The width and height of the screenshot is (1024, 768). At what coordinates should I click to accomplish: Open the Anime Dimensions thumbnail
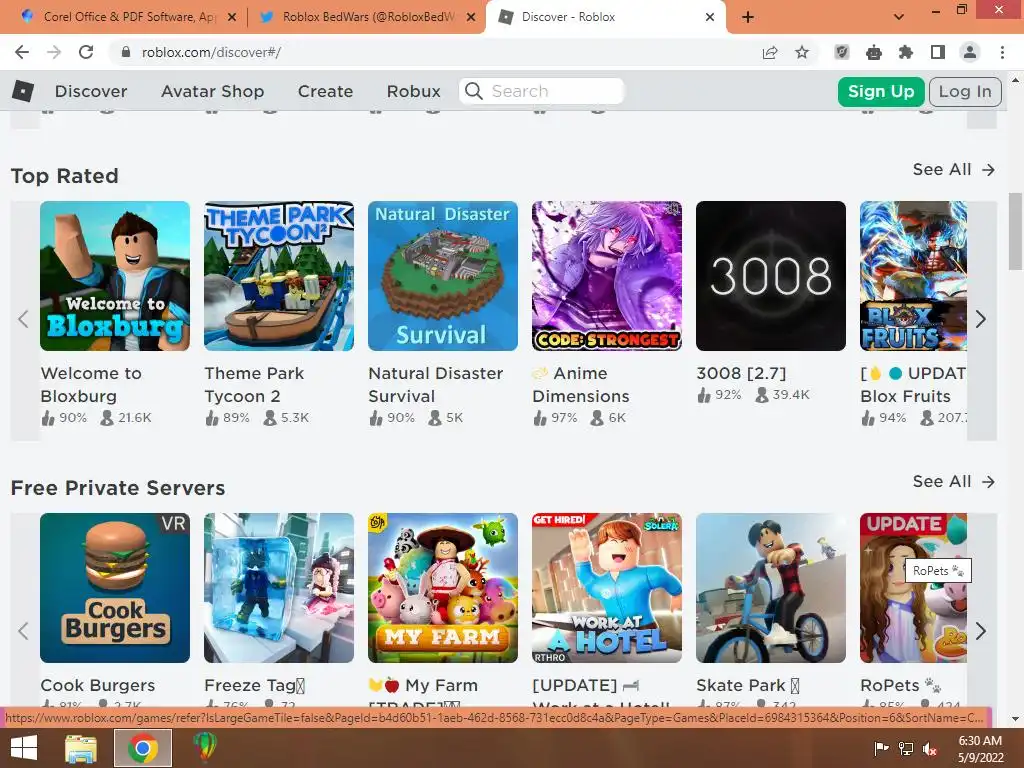point(607,276)
